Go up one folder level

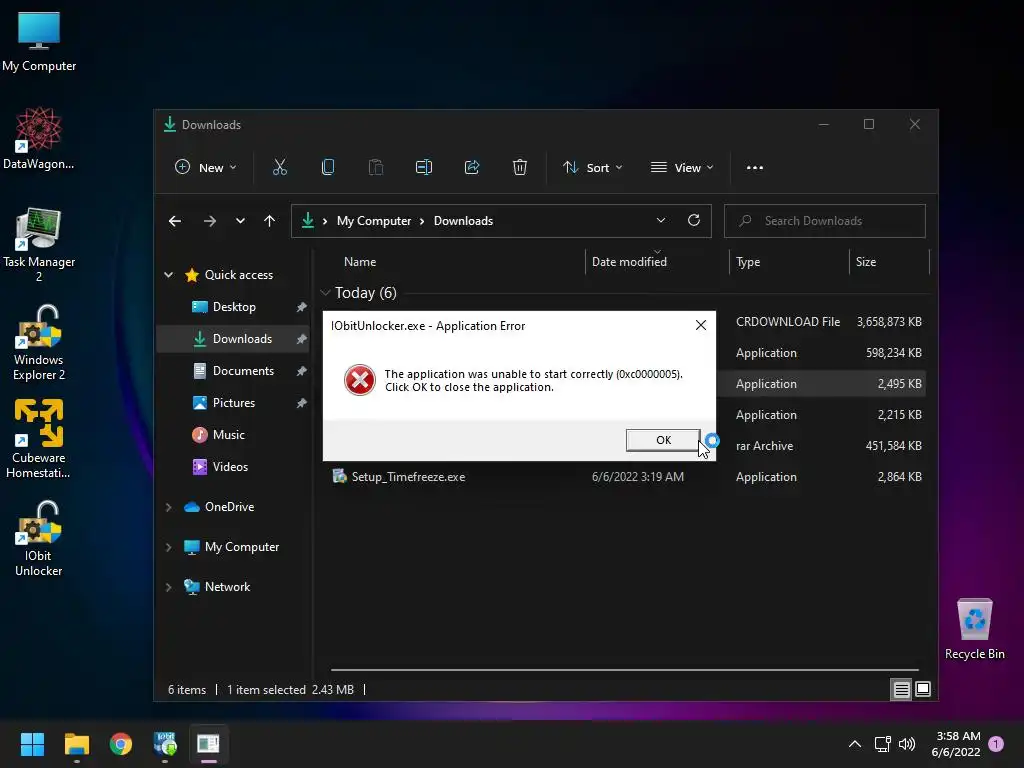coord(269,221)
